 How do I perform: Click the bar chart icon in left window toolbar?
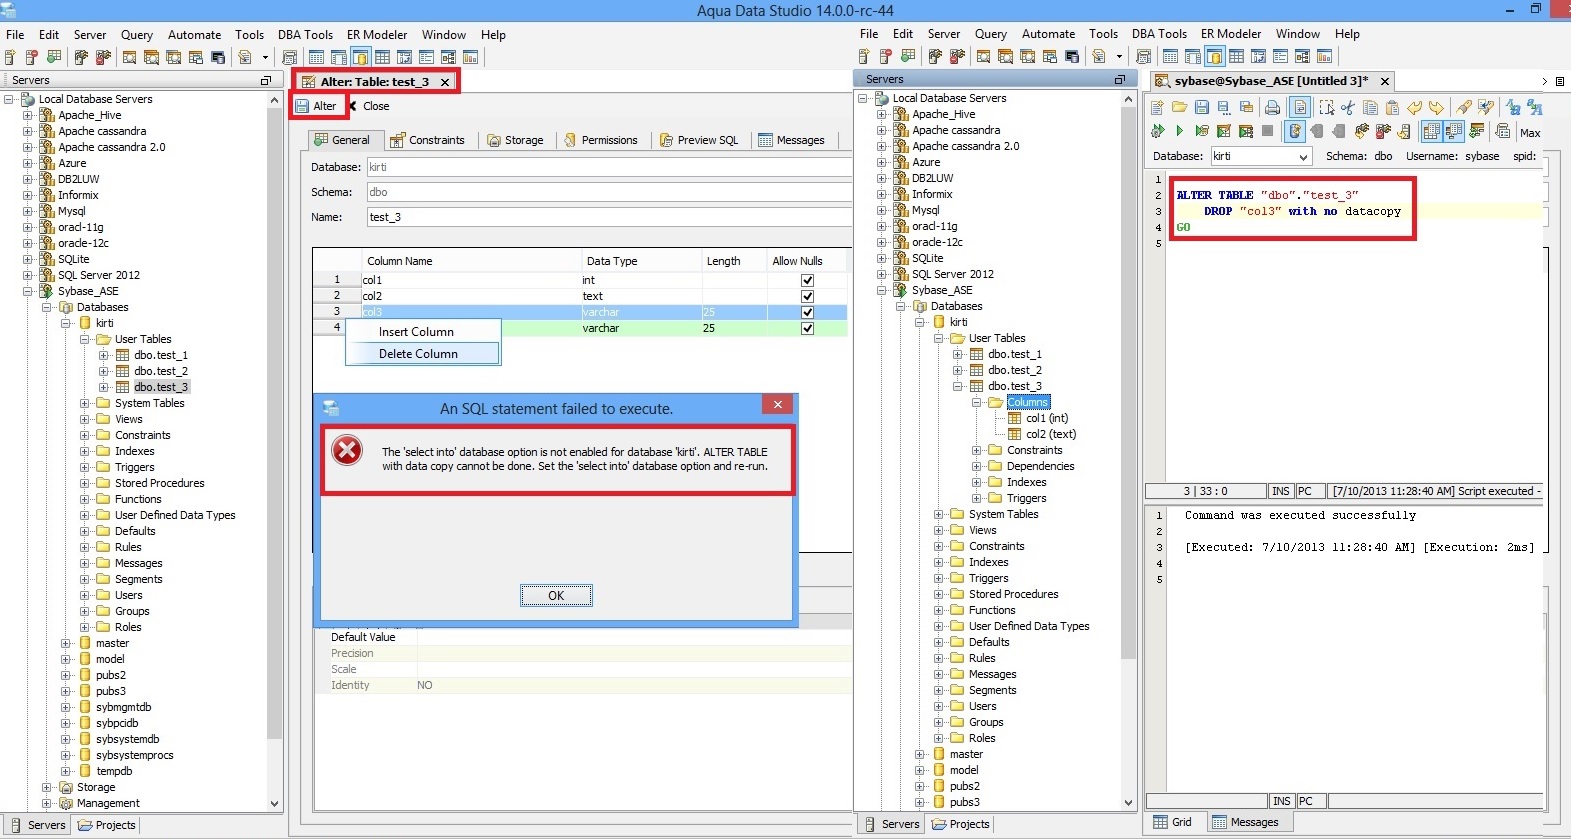click(x=470, y=57)
